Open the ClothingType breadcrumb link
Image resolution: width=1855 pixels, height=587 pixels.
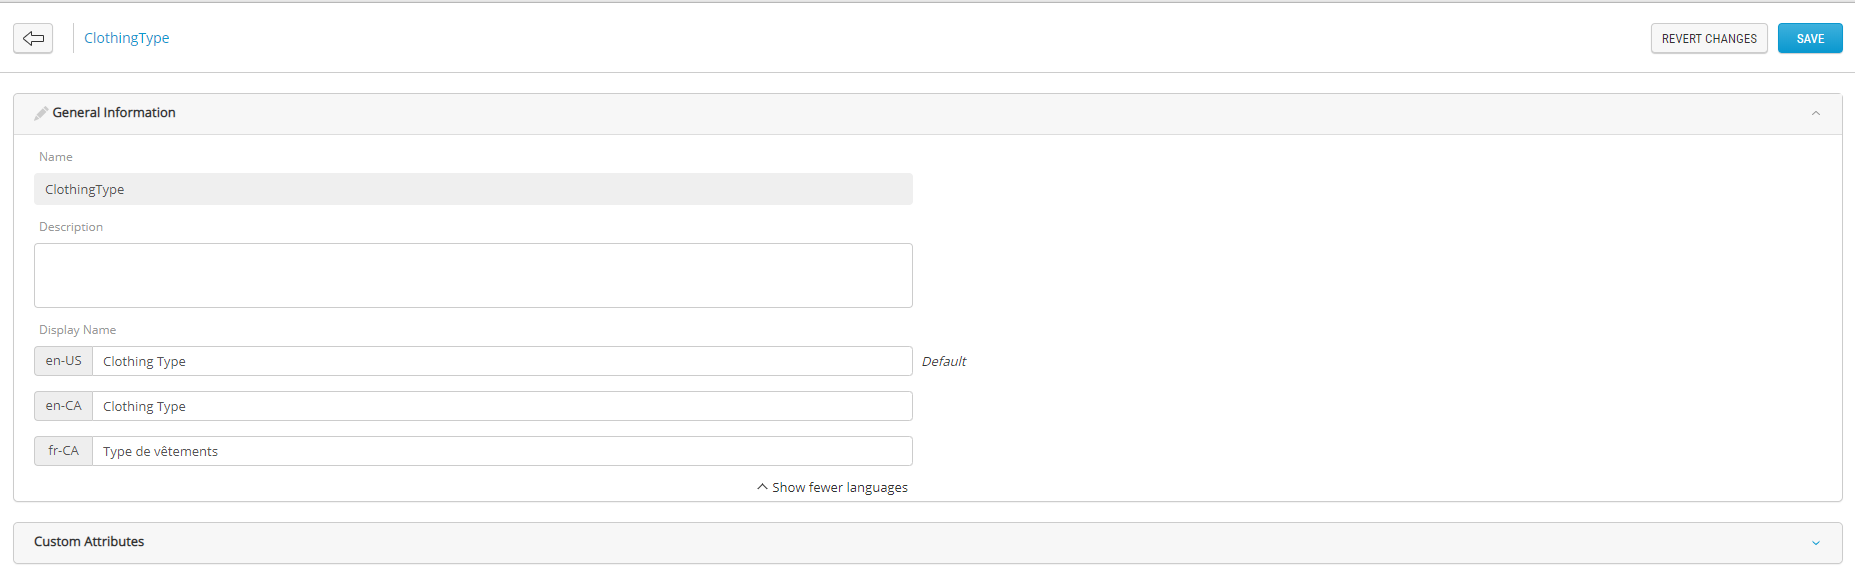[126, 38]
